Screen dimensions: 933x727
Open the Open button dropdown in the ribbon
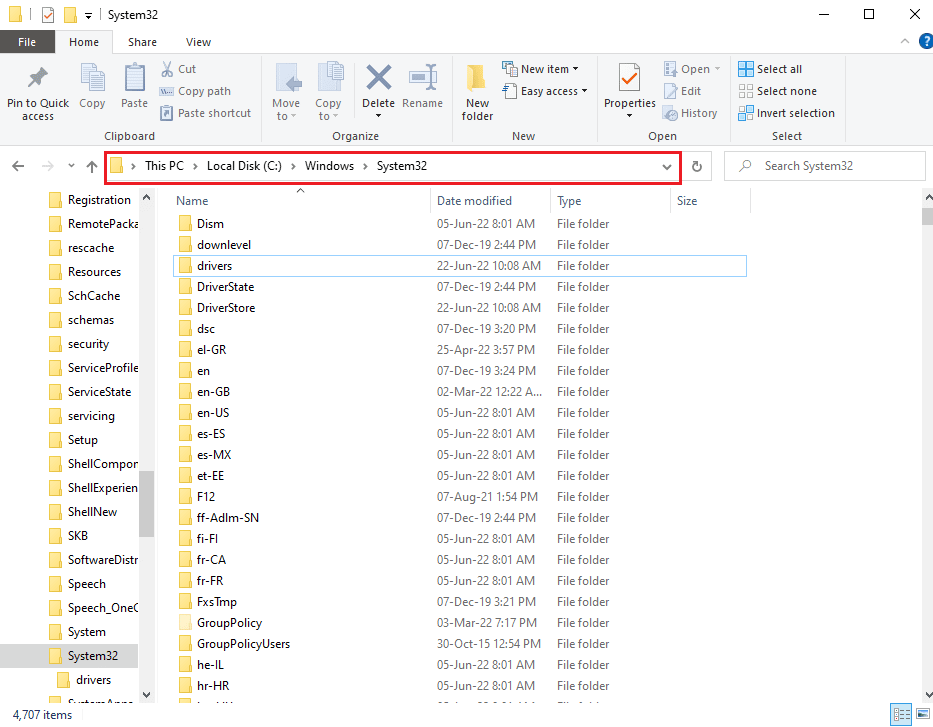[x=717, y=69]
